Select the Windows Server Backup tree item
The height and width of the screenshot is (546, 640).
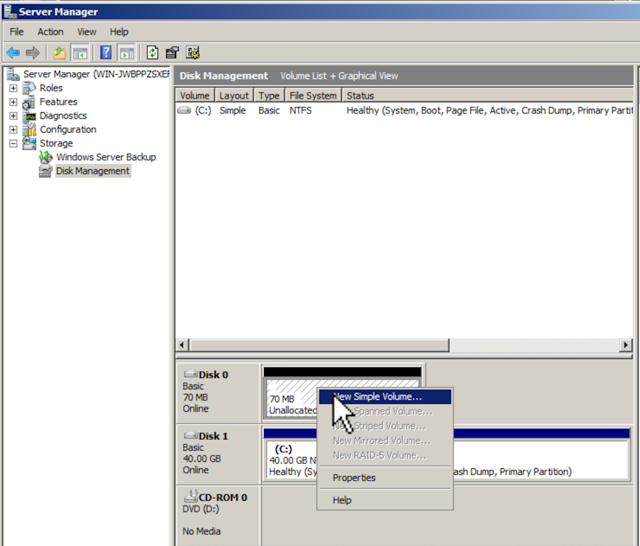coord(106,157)
